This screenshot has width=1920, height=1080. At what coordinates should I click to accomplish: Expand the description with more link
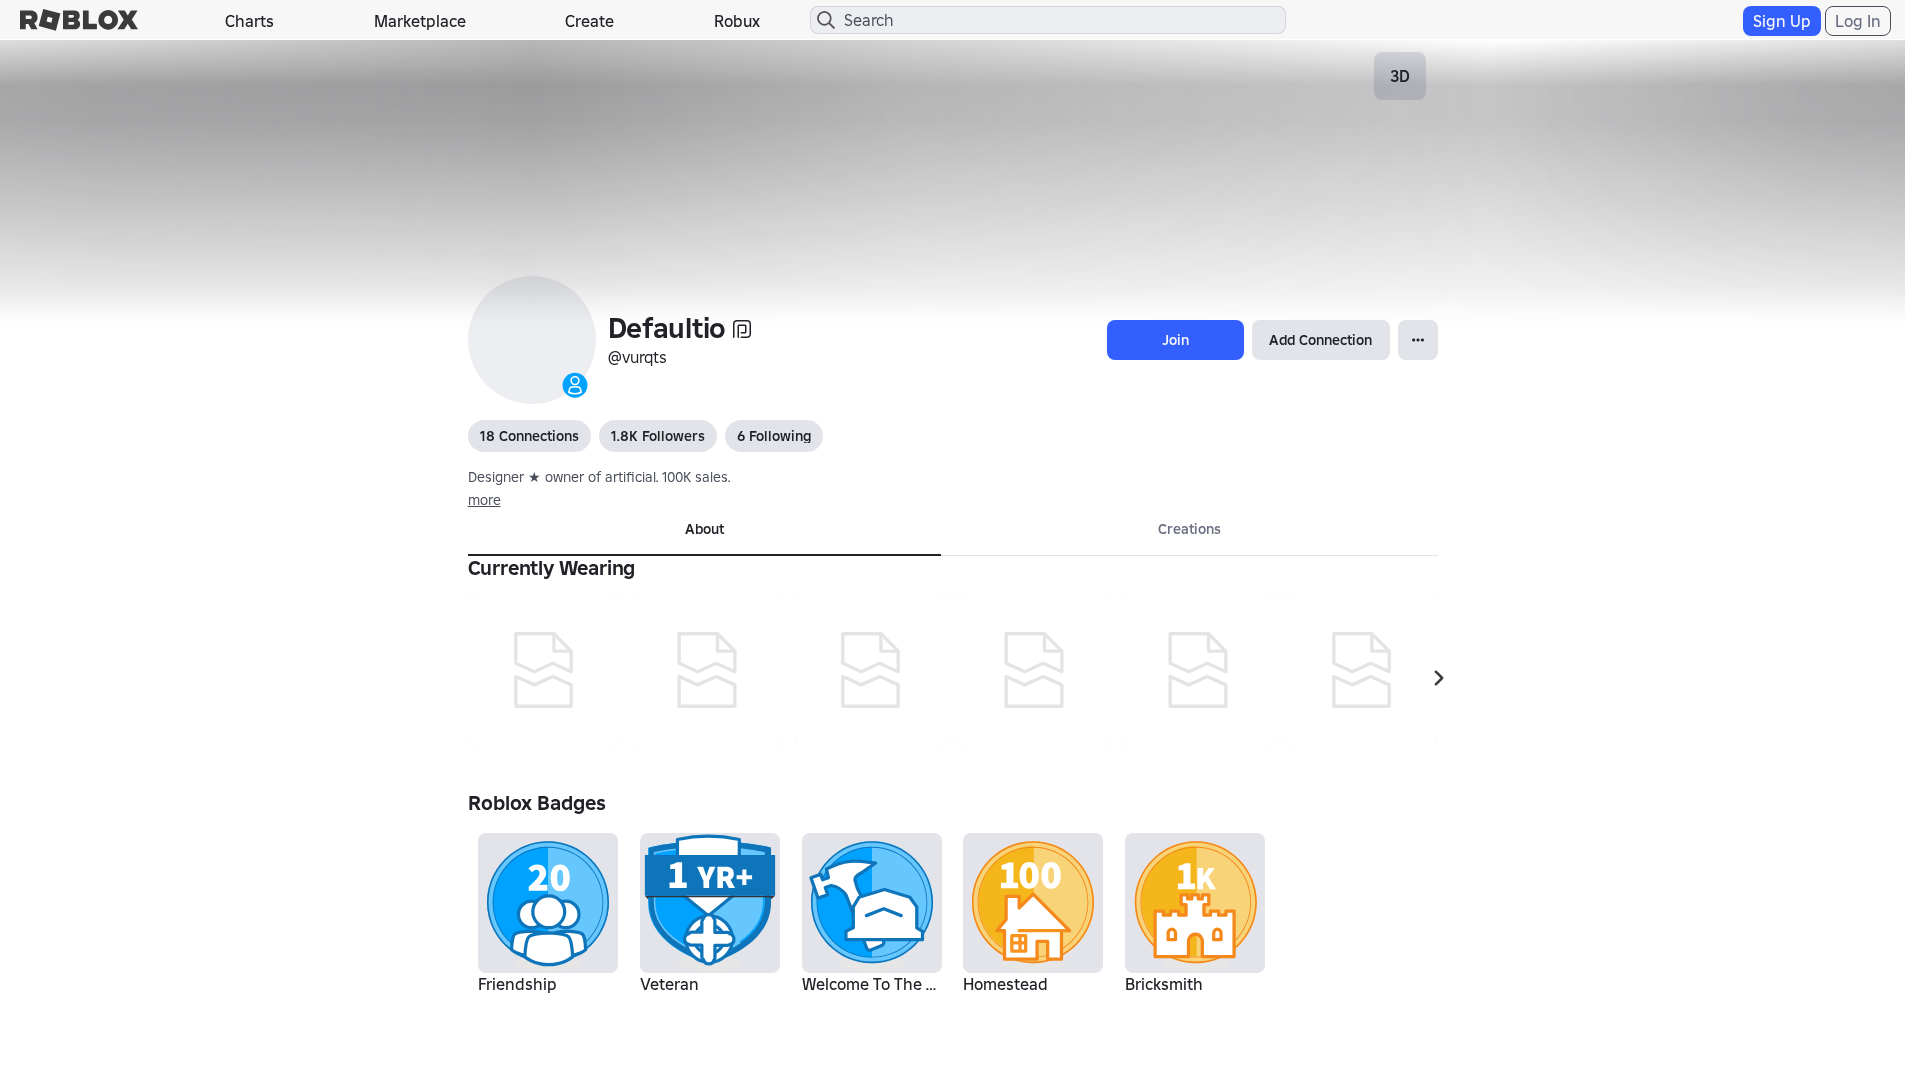pyautogui.click(x=484, y=500)
